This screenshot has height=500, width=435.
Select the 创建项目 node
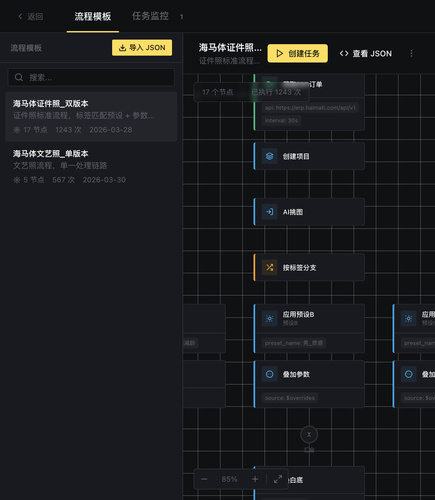309,156
